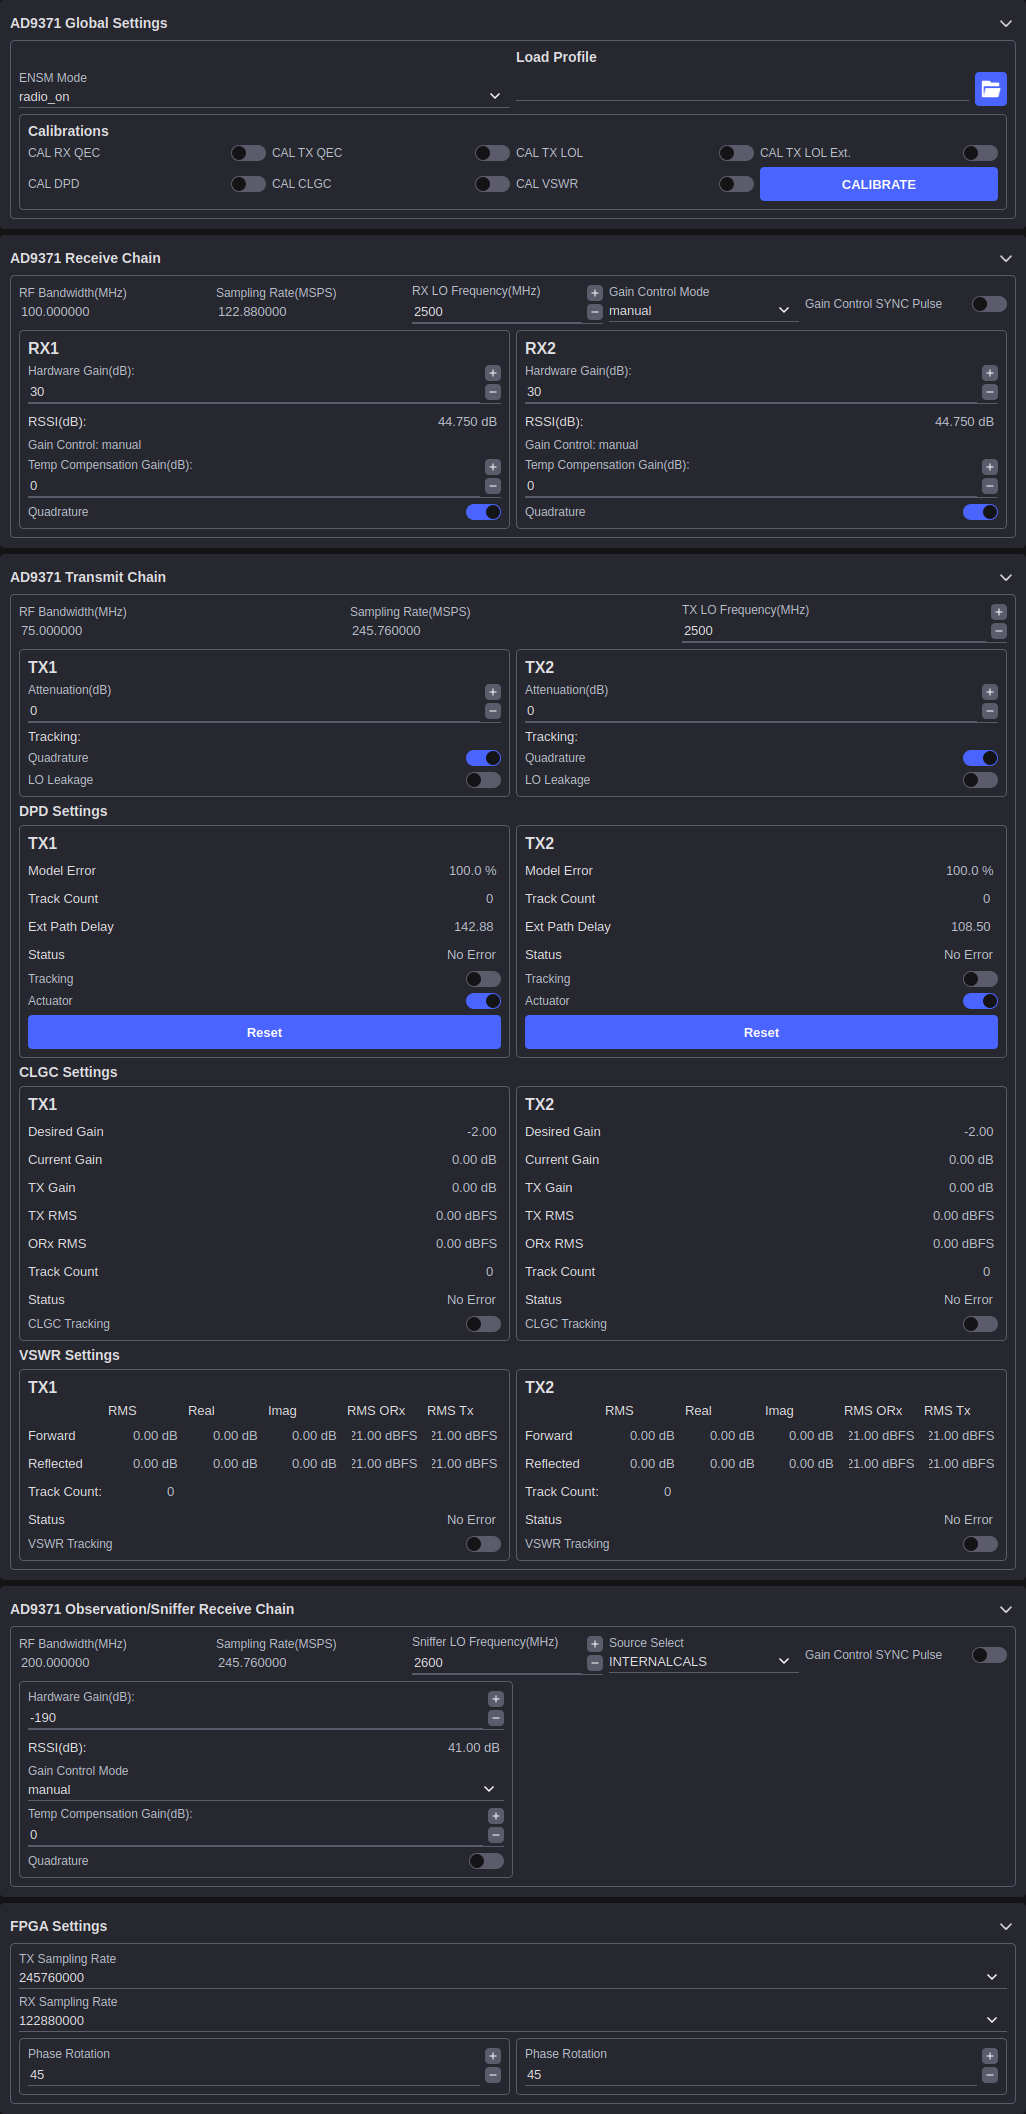
Task: Decrease TX2 Attenuation with minus
Action: click(989, 711)
